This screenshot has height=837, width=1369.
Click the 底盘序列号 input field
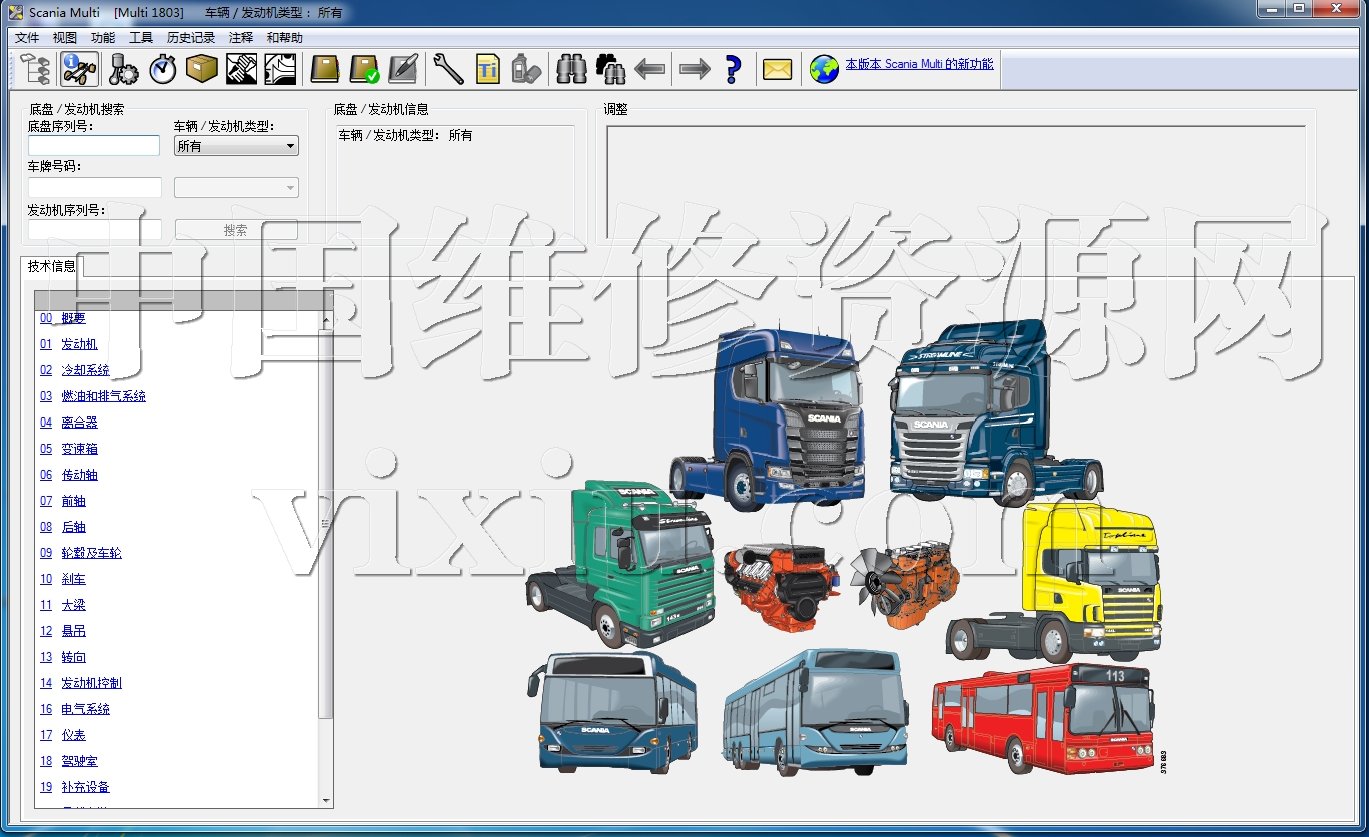coord(94,146)
